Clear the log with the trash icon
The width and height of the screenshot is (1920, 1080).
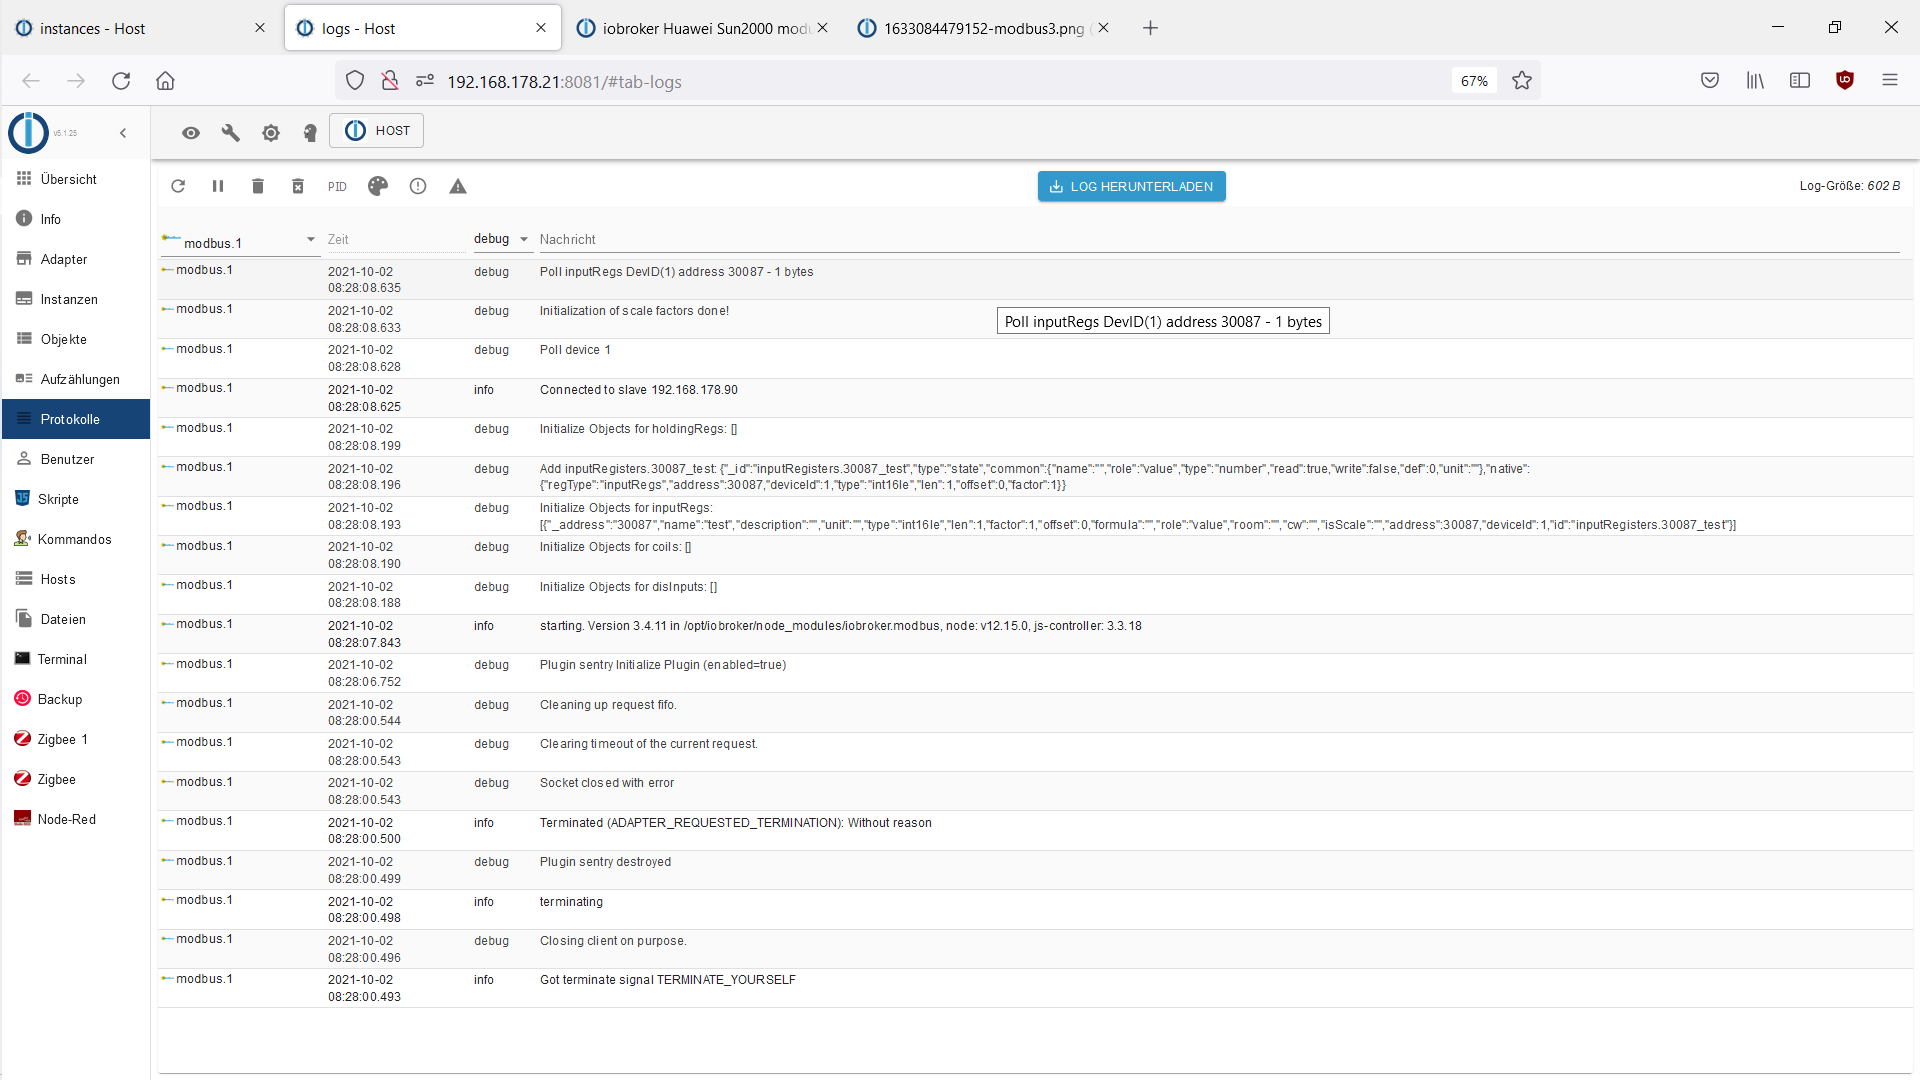[258, 186]
